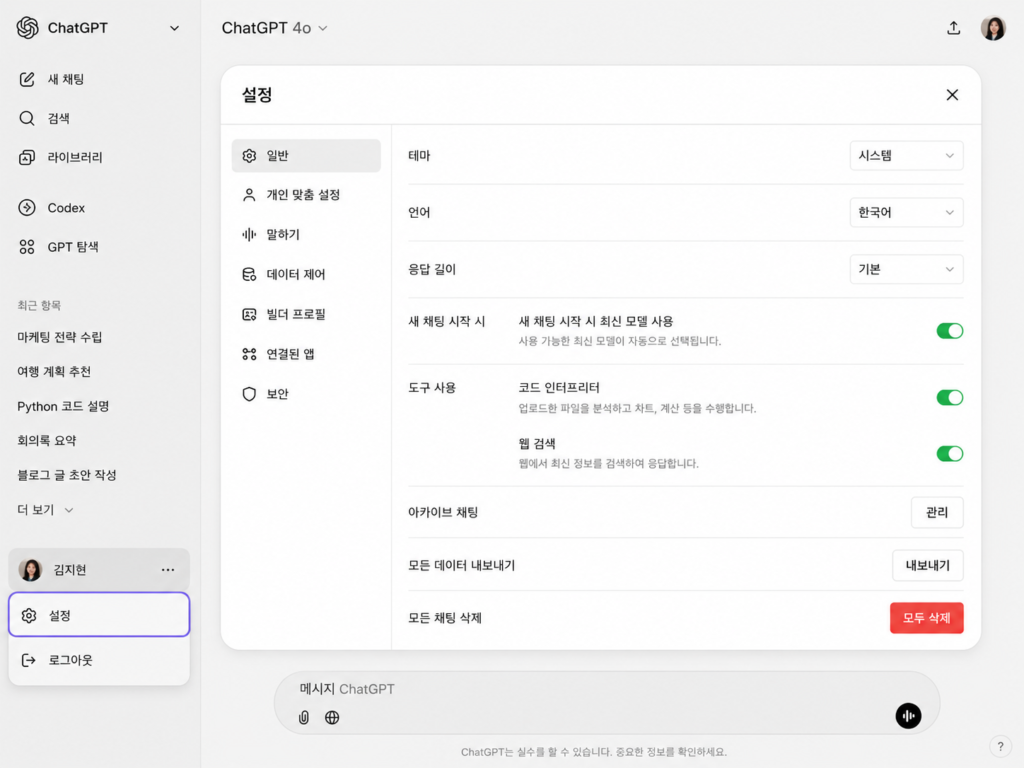This screenshot has width=1024, height=768.
Task: Open the profile avatar at top right
Action: [993, 28]
